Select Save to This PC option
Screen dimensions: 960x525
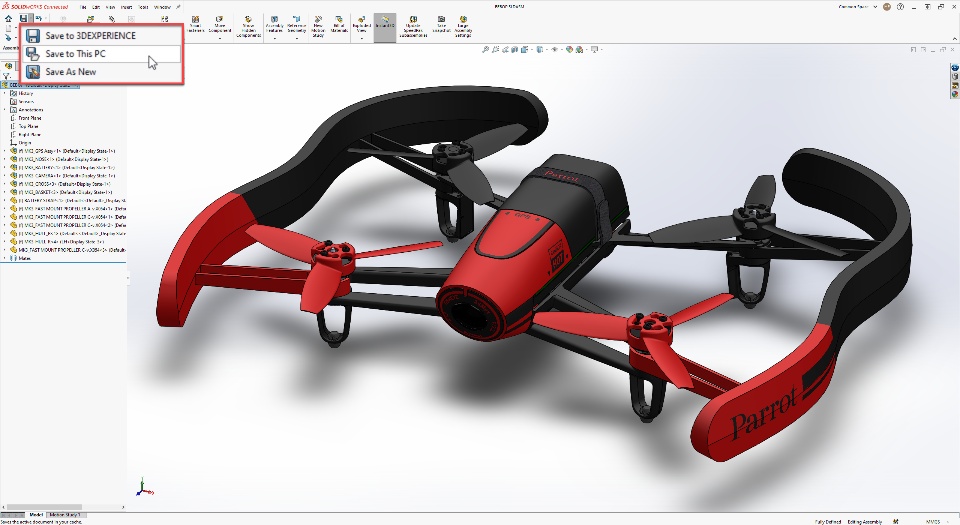(x=102, y=54)
